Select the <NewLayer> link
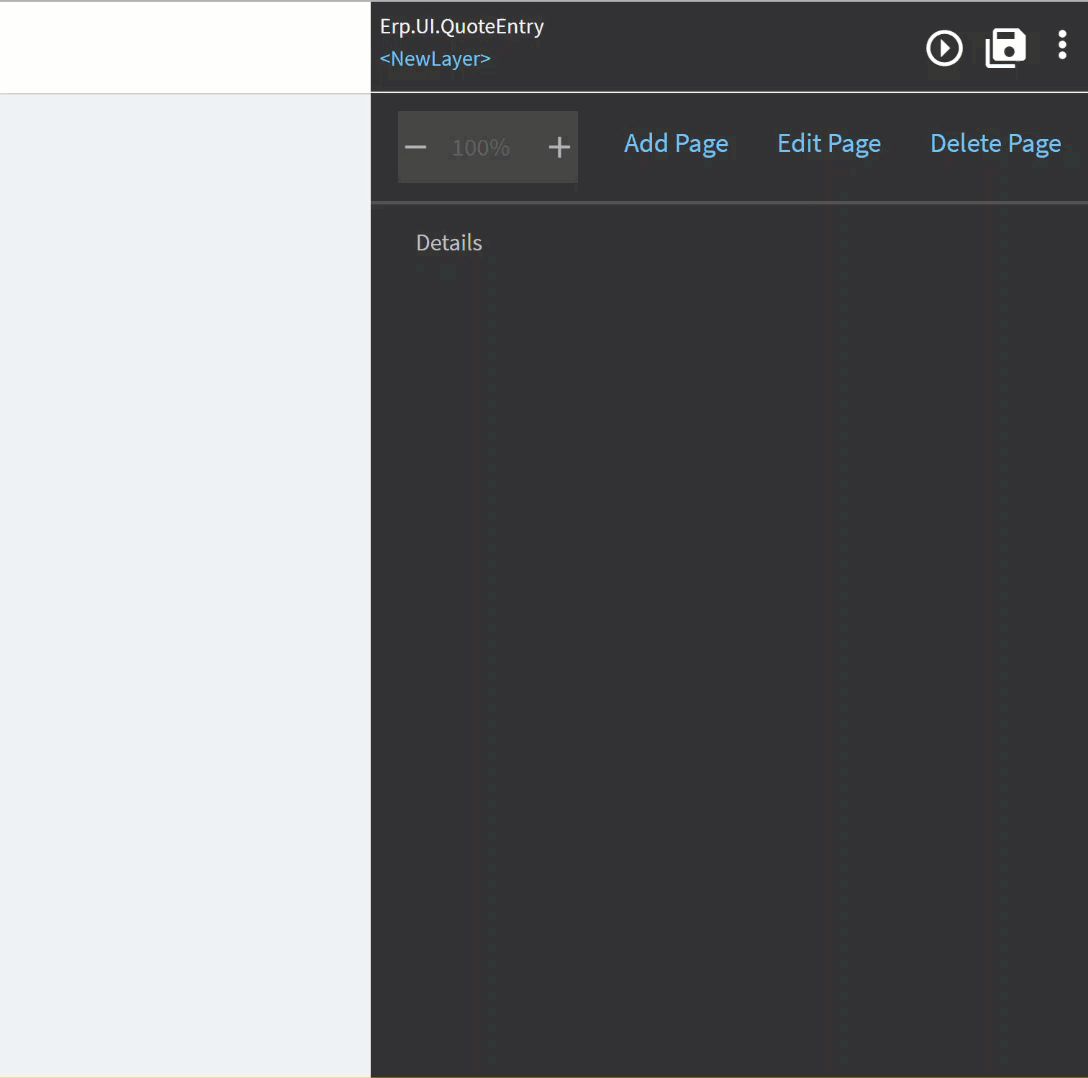The width and height of the screenshot is (1088, 1078). [435, 58]
